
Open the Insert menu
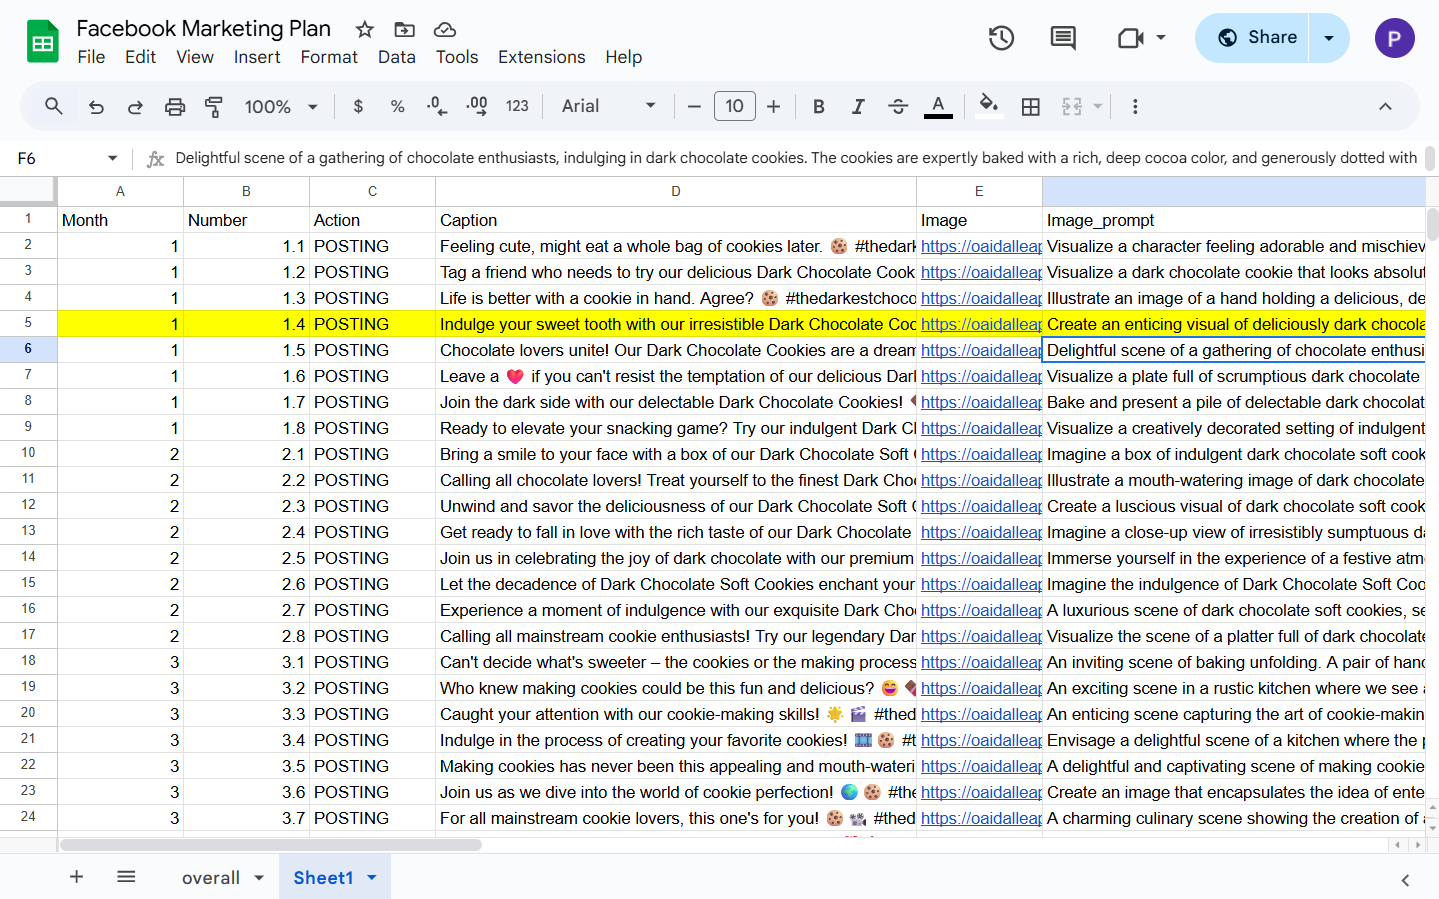click(x=257, y=57)
